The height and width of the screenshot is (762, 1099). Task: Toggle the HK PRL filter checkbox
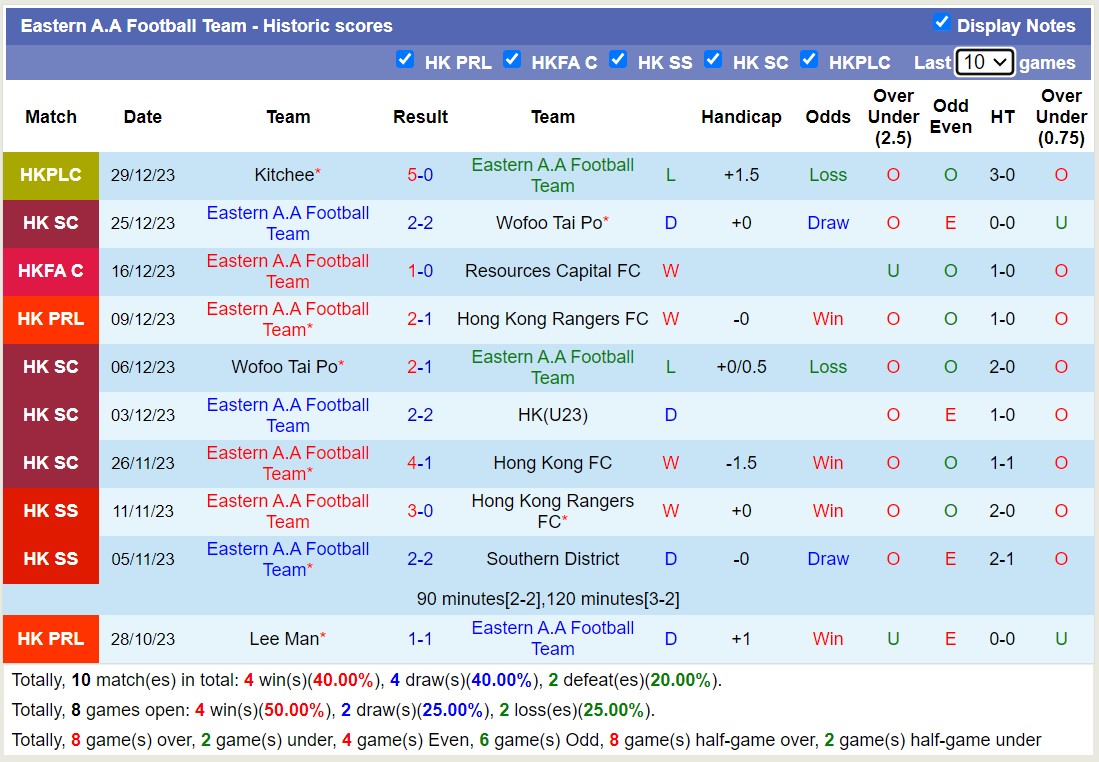pos(405,60)
